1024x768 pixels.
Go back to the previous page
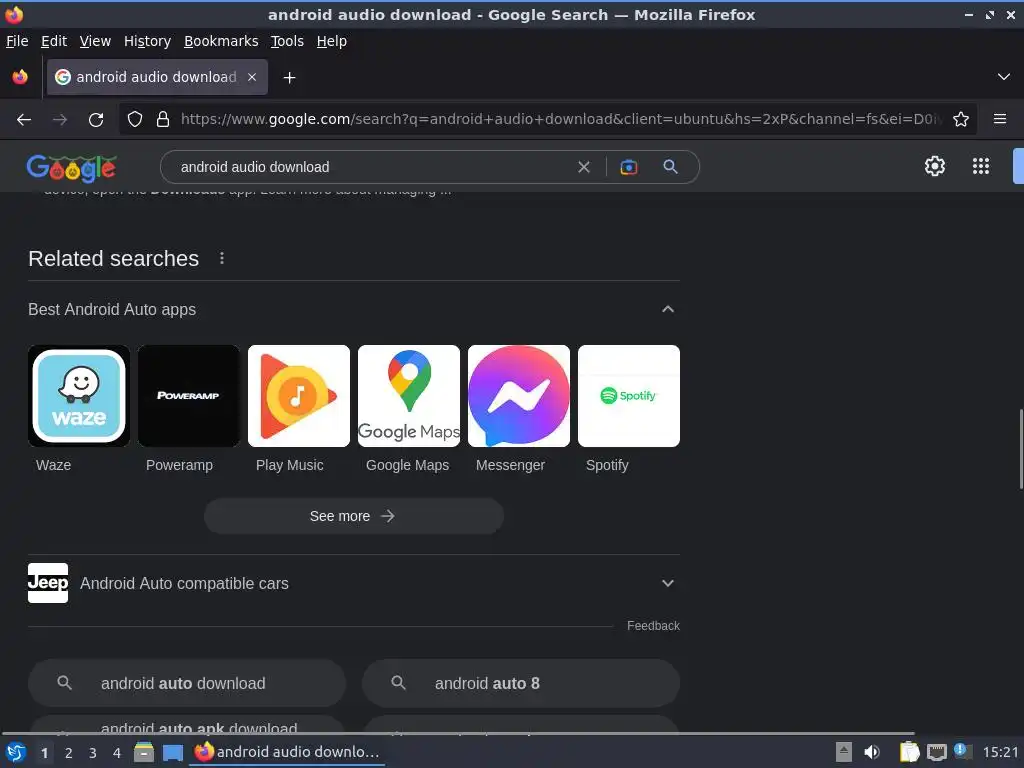pyautogui.click(x=24, y=120)
